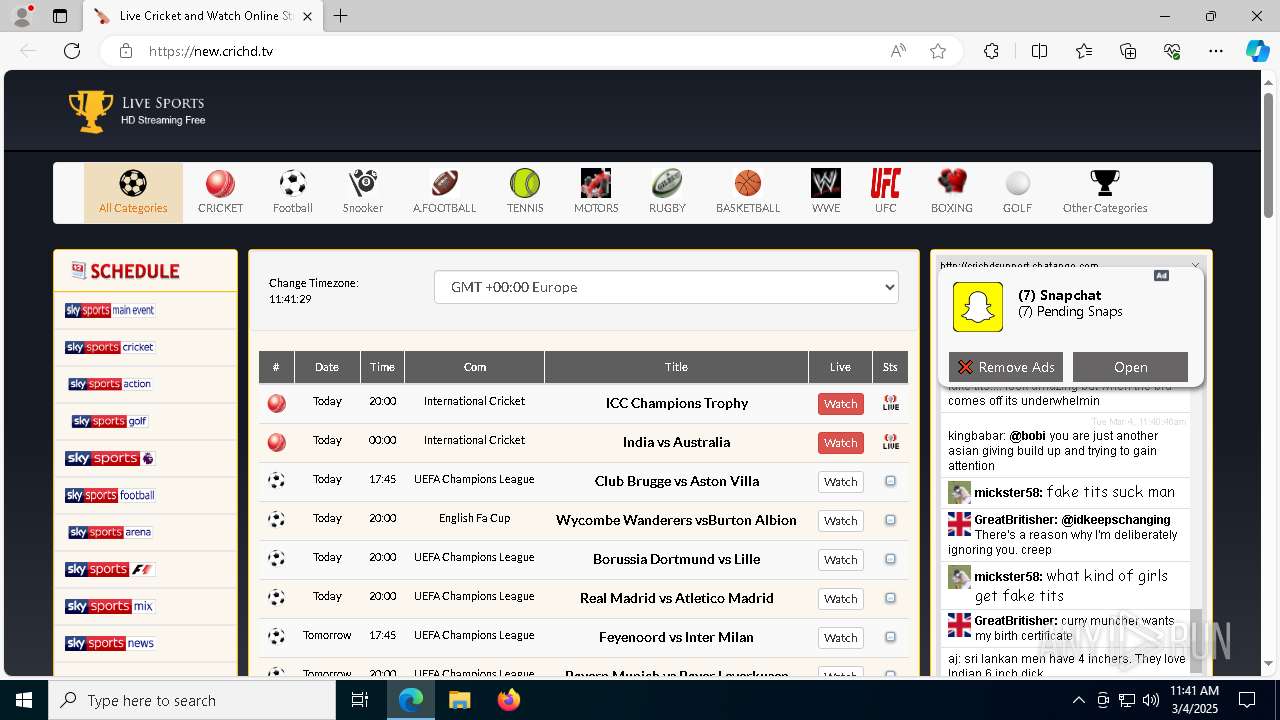The height and width of the screenshot is (720, 1280).
Task: Enable read aloud for this page
Action: (898, 51)
